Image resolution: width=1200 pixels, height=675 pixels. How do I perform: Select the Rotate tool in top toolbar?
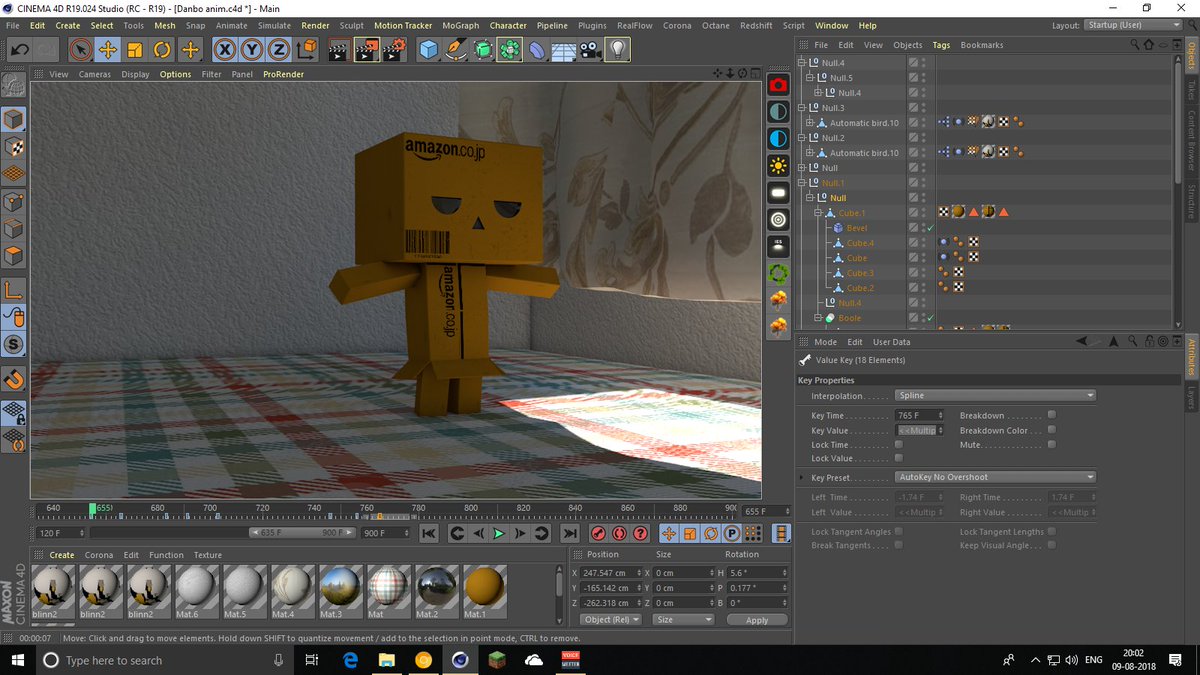[162, 49]
